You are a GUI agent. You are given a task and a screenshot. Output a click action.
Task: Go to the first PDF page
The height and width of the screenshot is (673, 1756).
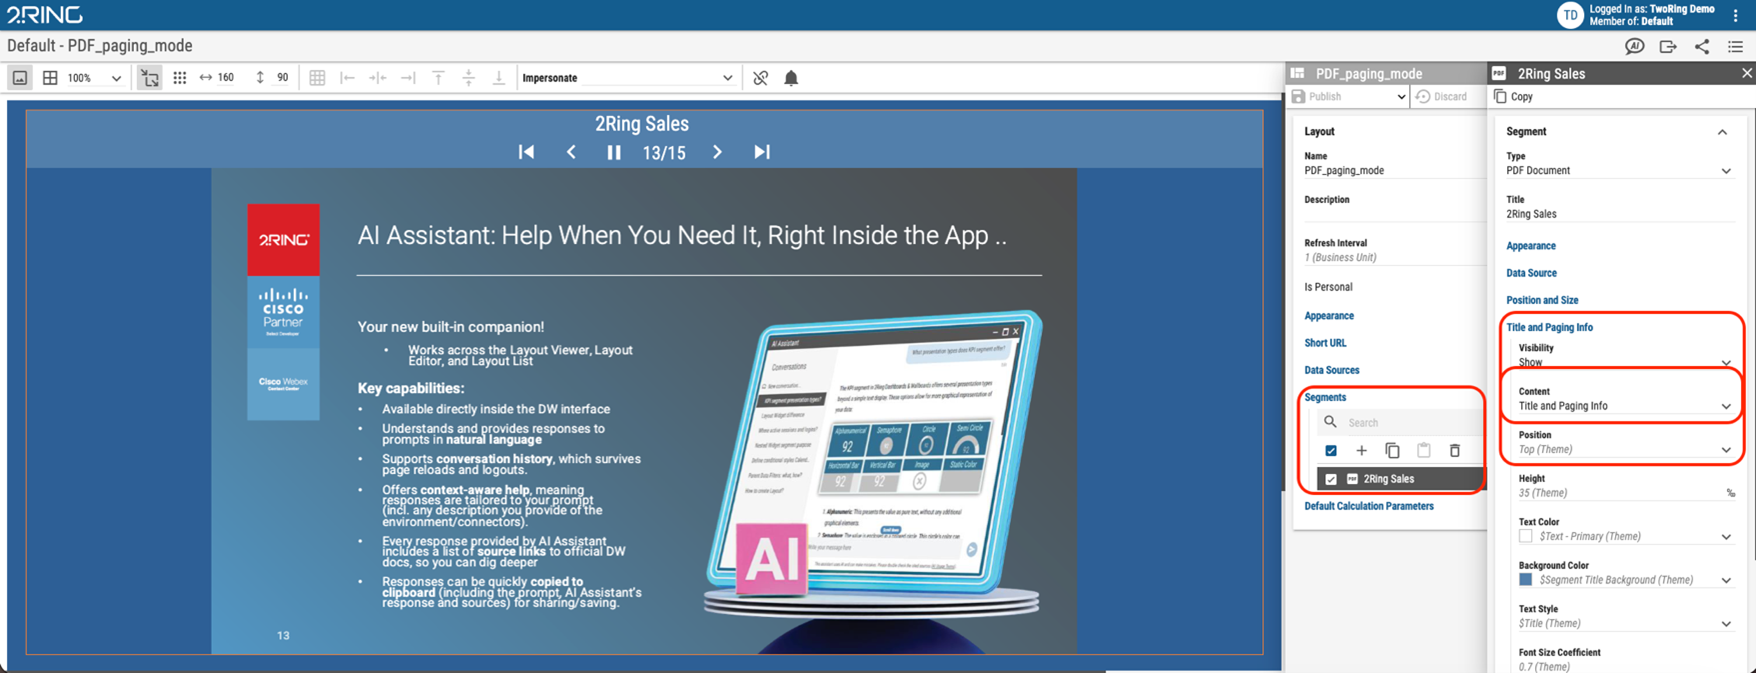tap(526, 152)
